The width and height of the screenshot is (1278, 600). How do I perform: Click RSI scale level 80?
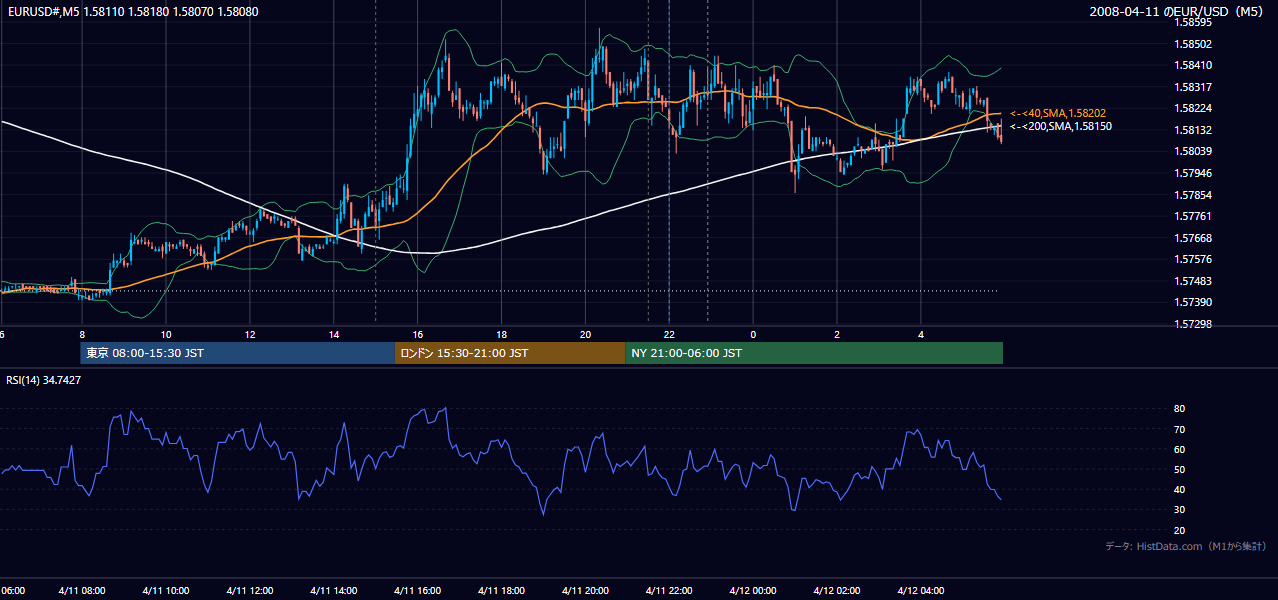pyautogui.click(x=1180, y=409)
